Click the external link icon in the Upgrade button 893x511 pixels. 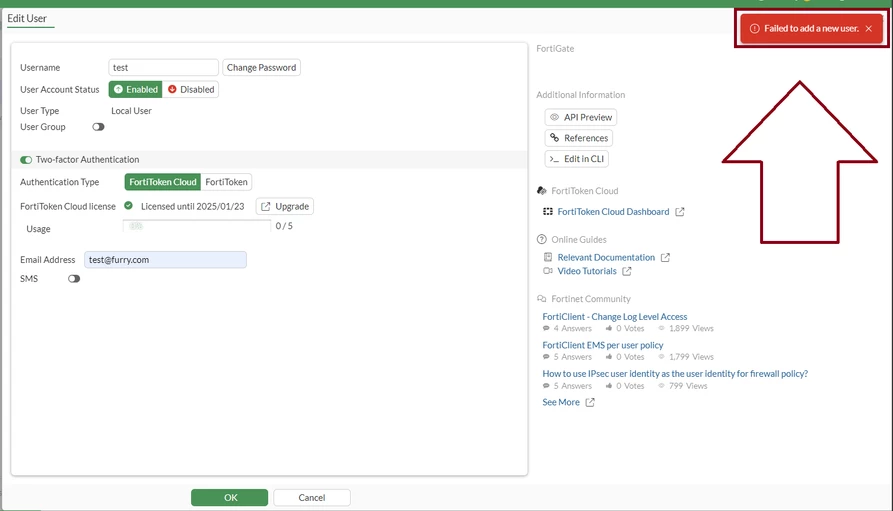pyautogui.click(x=265, y=206)
